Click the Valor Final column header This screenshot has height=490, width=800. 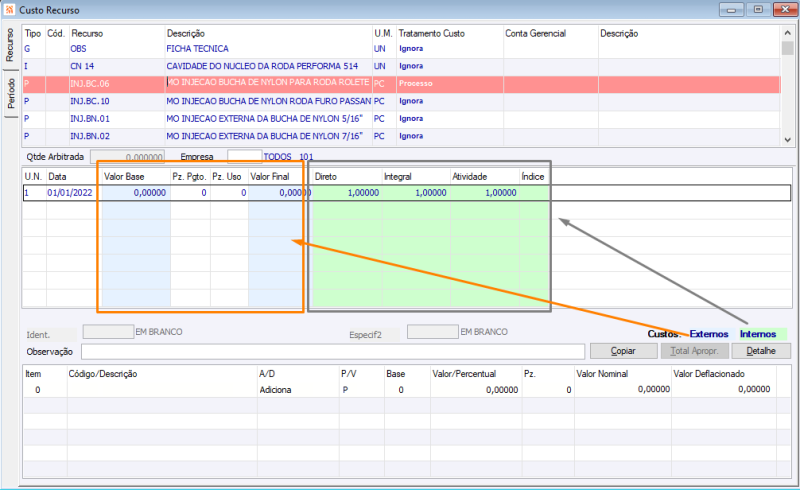[270, 177]
